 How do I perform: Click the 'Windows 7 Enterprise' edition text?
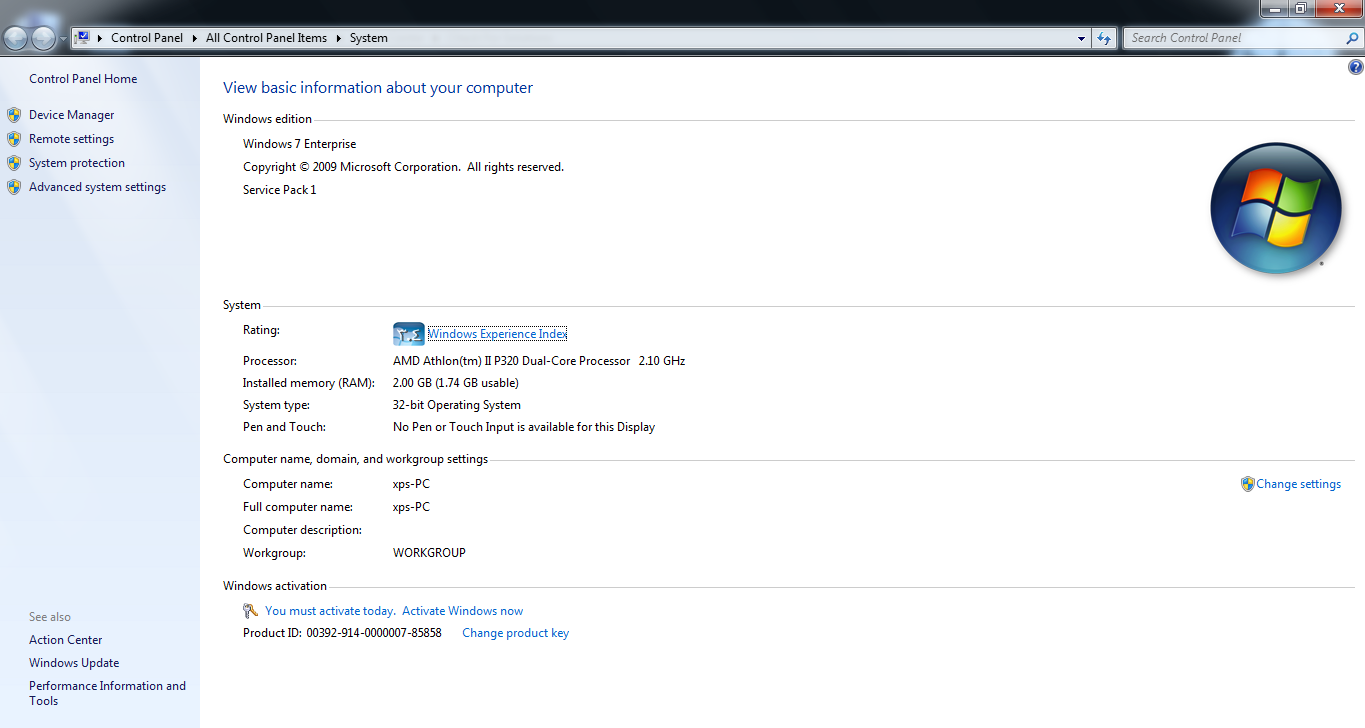299,144
